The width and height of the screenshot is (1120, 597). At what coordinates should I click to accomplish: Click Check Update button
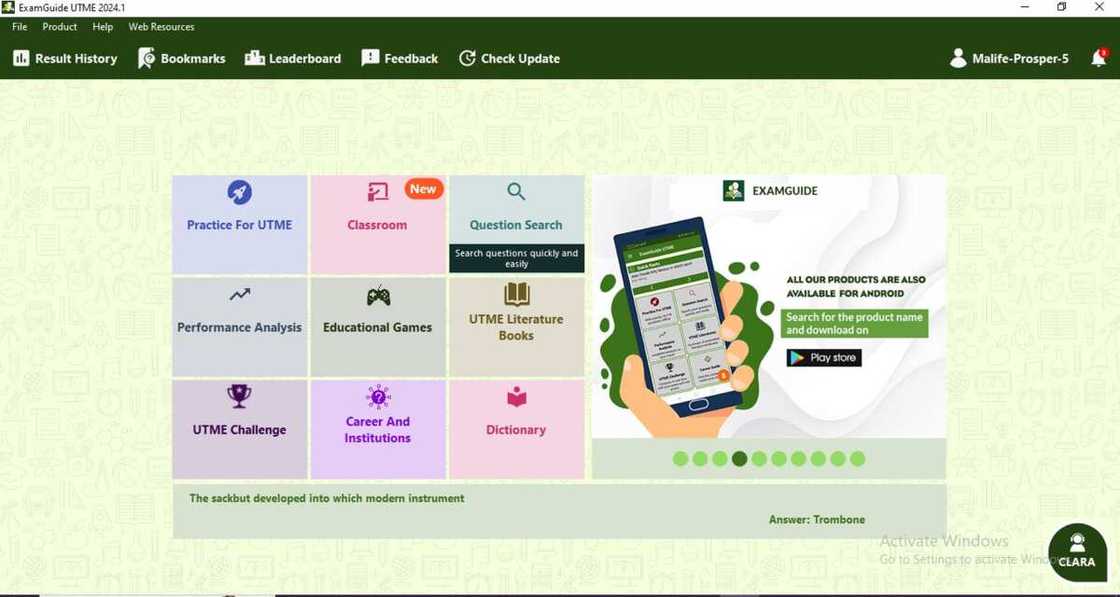point(509,59)
